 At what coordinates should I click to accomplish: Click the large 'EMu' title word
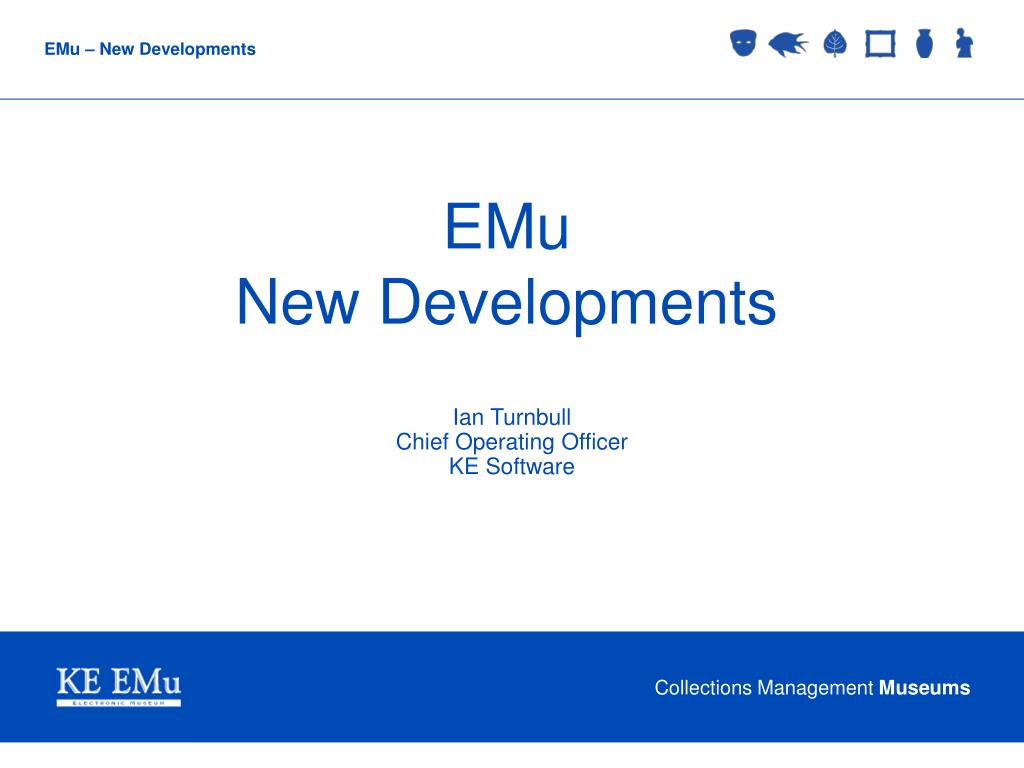pyautogui.click(x=507, y=226)
